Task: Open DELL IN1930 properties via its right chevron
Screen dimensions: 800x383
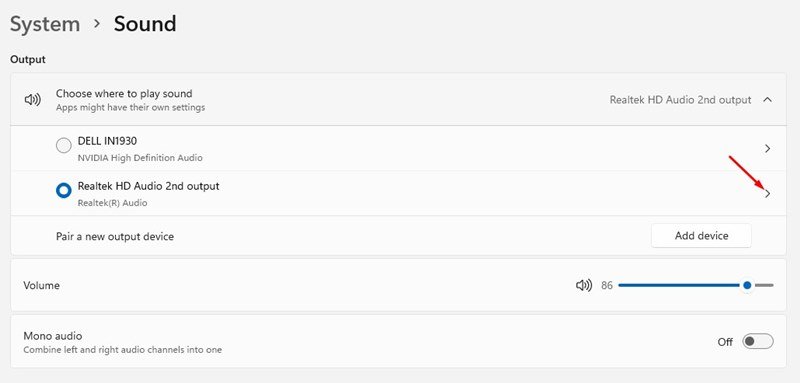Action: coord(767,148)
